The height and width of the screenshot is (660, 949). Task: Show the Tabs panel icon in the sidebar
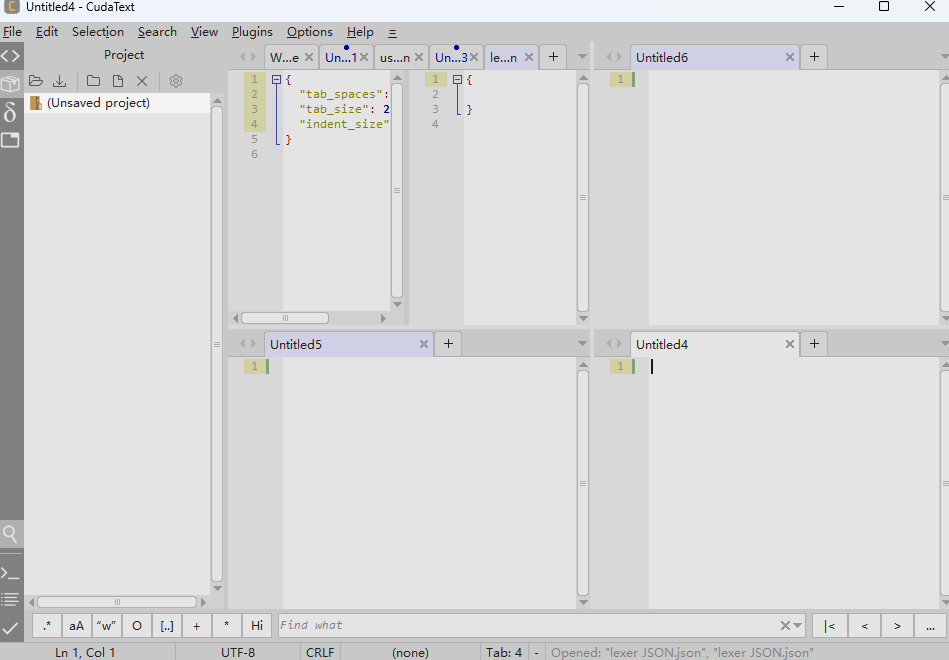click(10, 140)
